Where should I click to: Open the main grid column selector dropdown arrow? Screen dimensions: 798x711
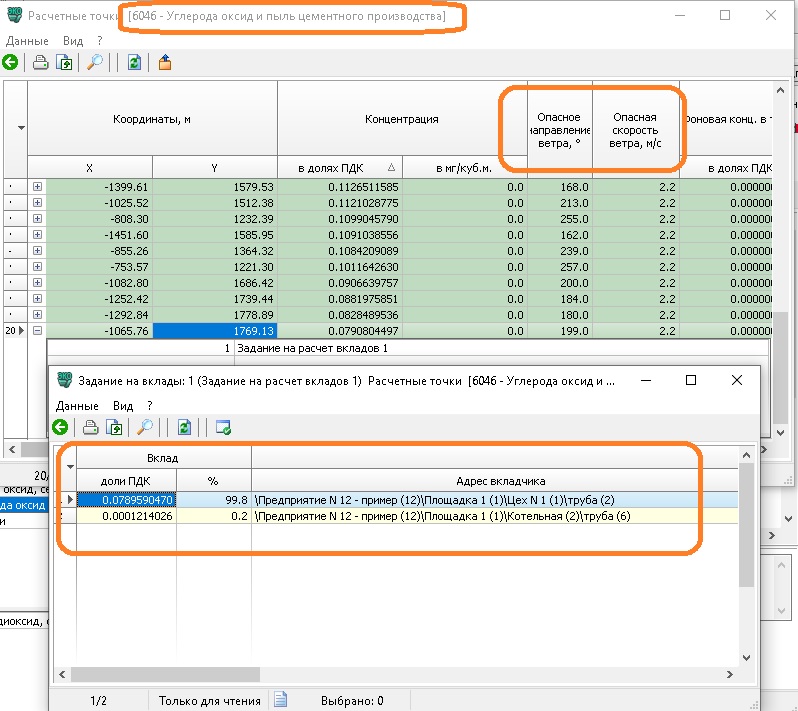click(x=21, y=128)
